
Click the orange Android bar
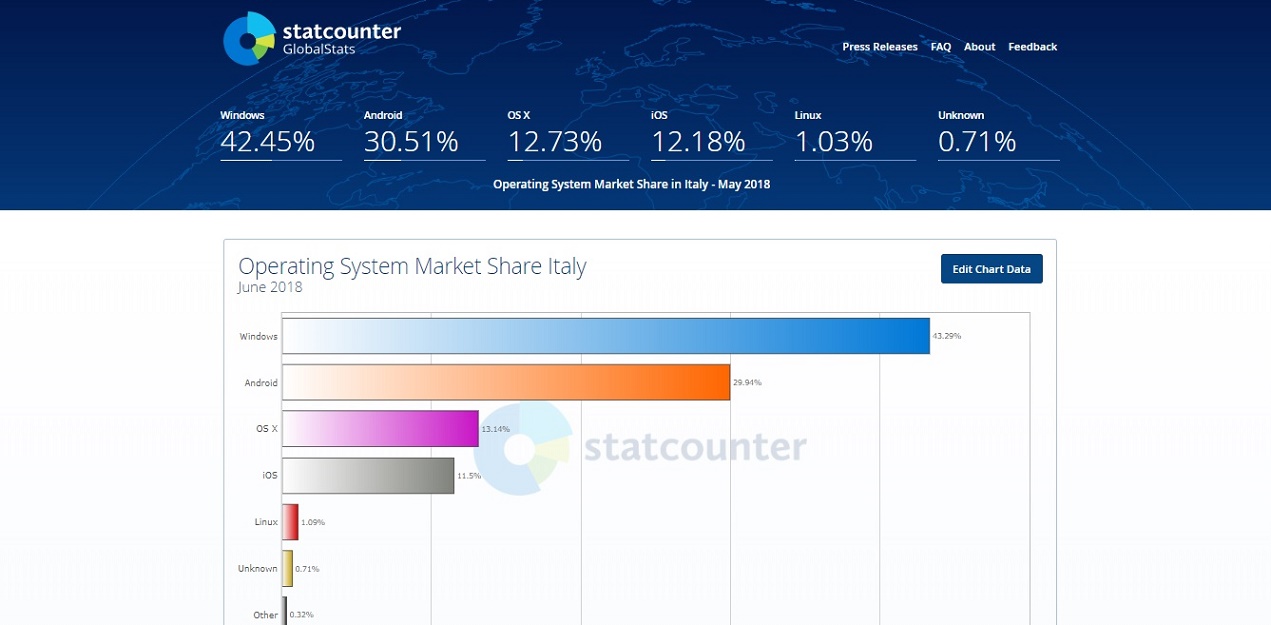(506, 382)
